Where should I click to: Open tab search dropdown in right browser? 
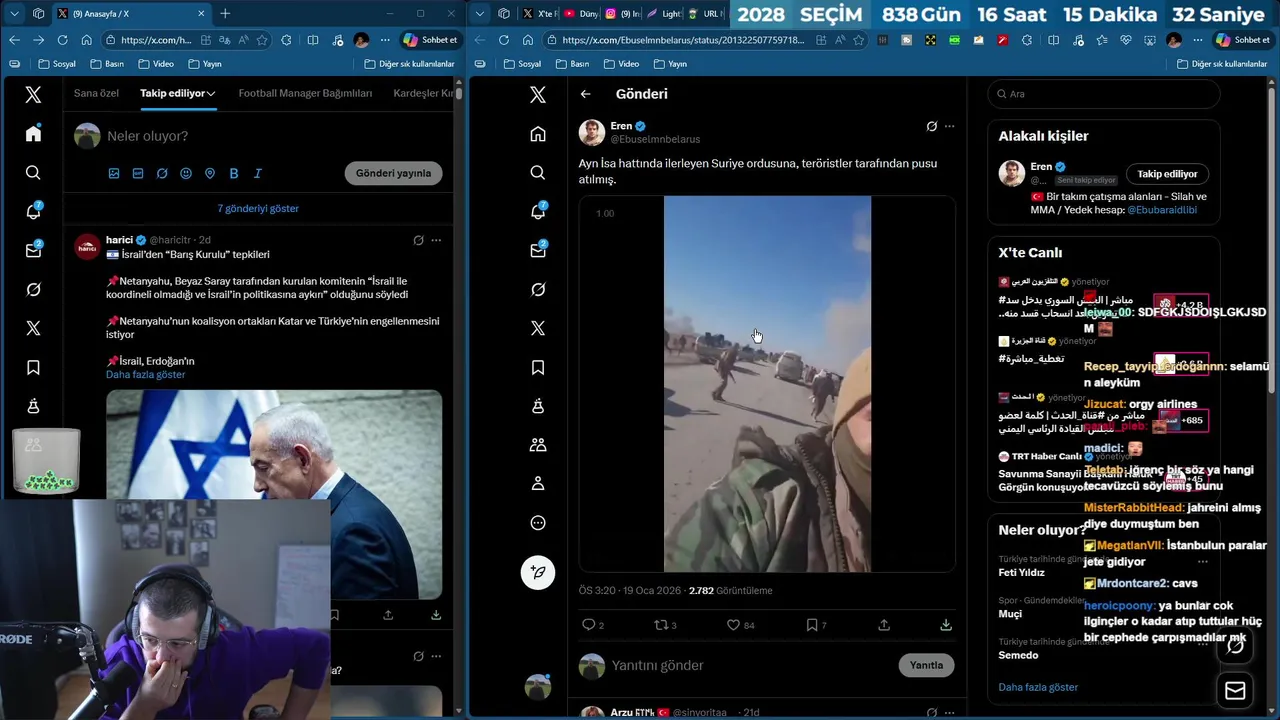(481, 13)
